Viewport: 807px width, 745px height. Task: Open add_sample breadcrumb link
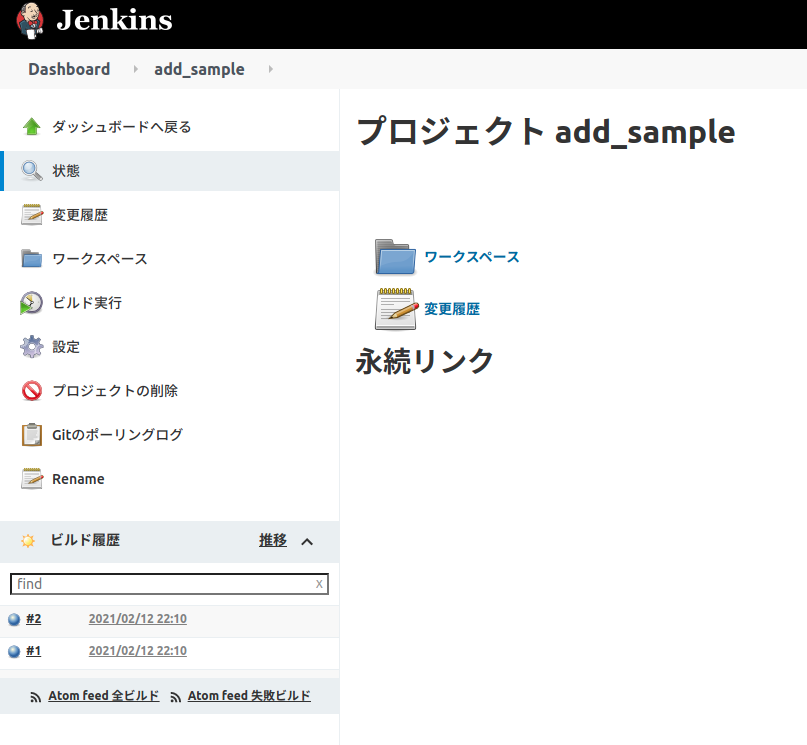tap(199, 69)
